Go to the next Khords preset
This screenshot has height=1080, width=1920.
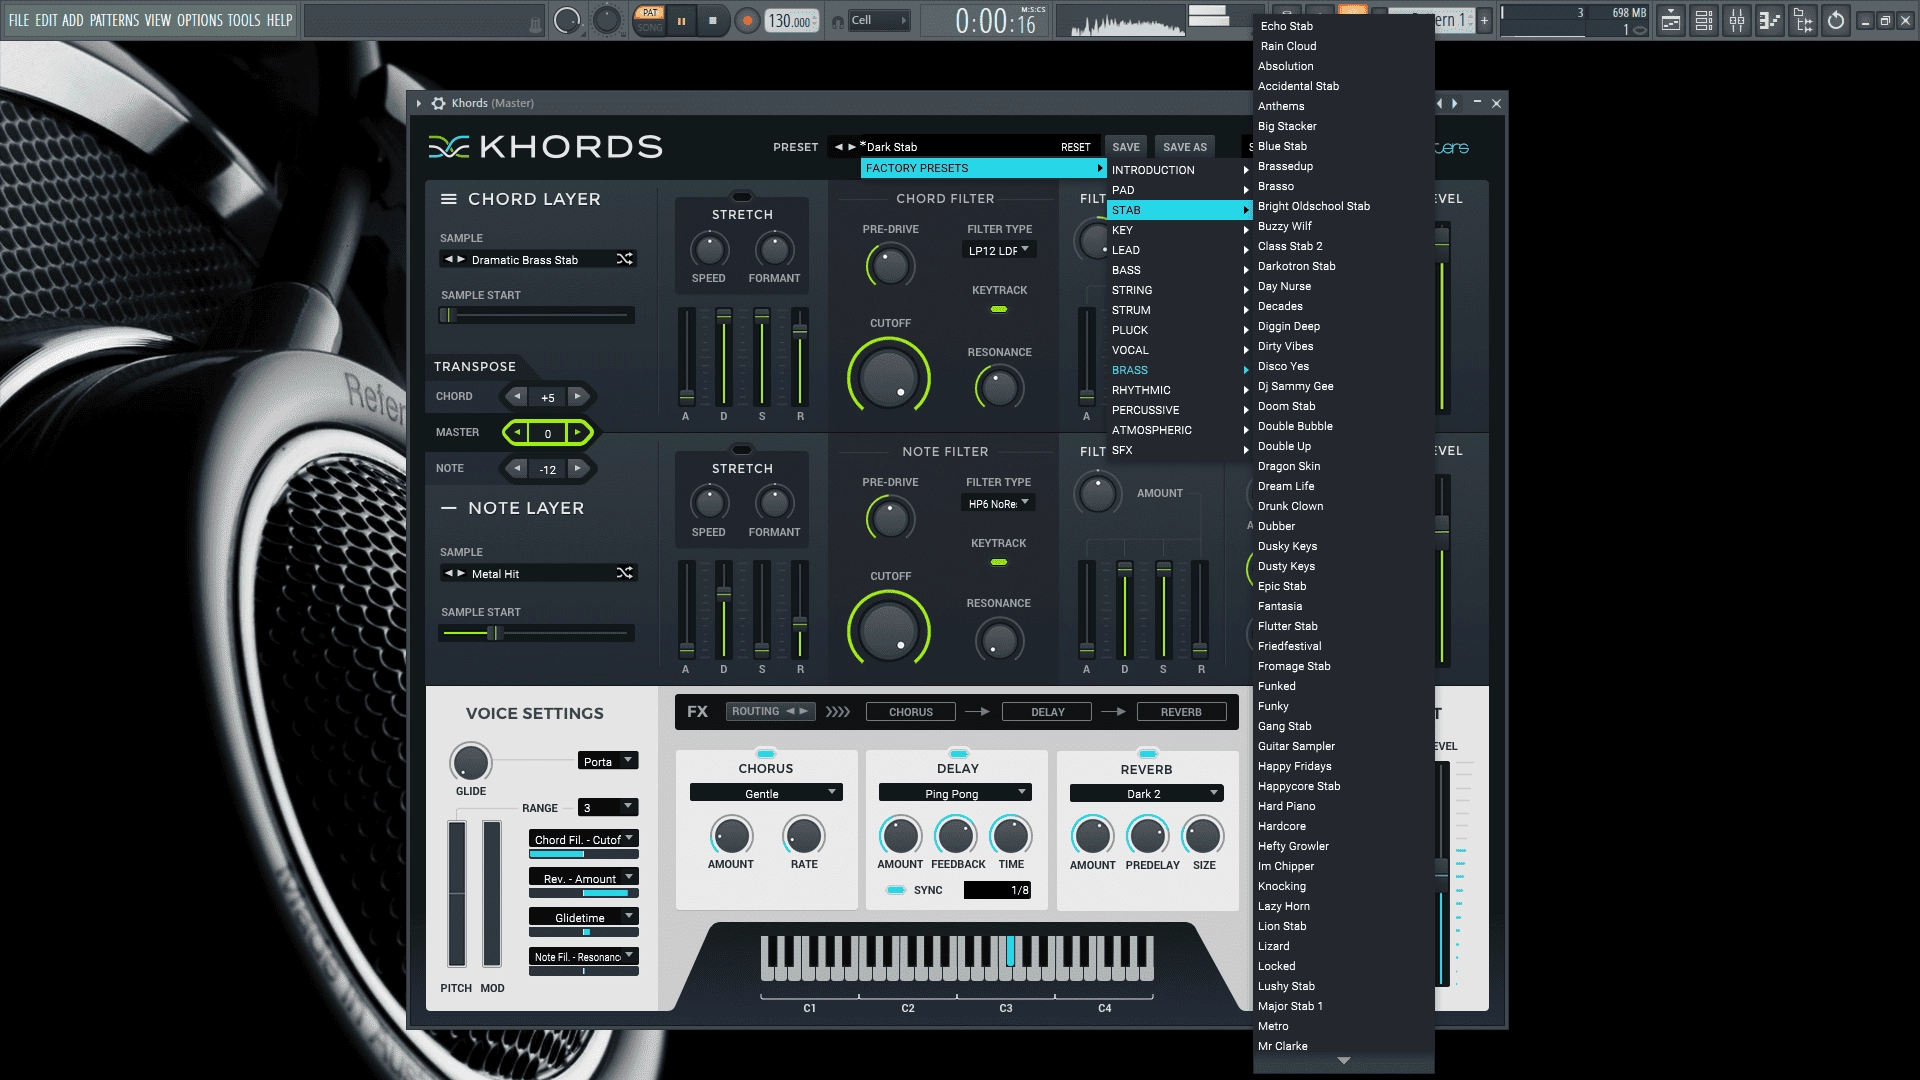tap(852, 147)
